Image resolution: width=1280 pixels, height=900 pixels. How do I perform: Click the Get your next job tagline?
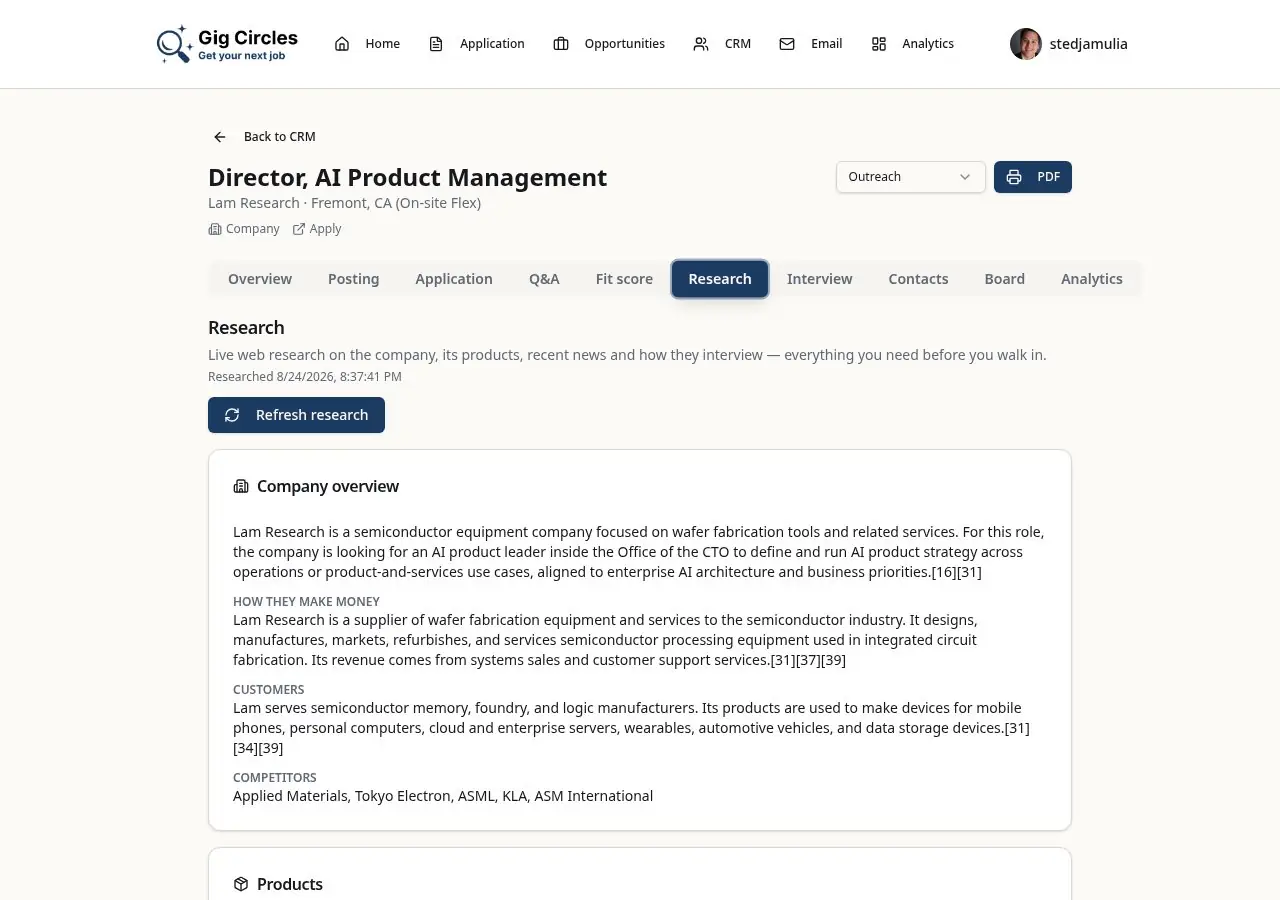point(242,56)
